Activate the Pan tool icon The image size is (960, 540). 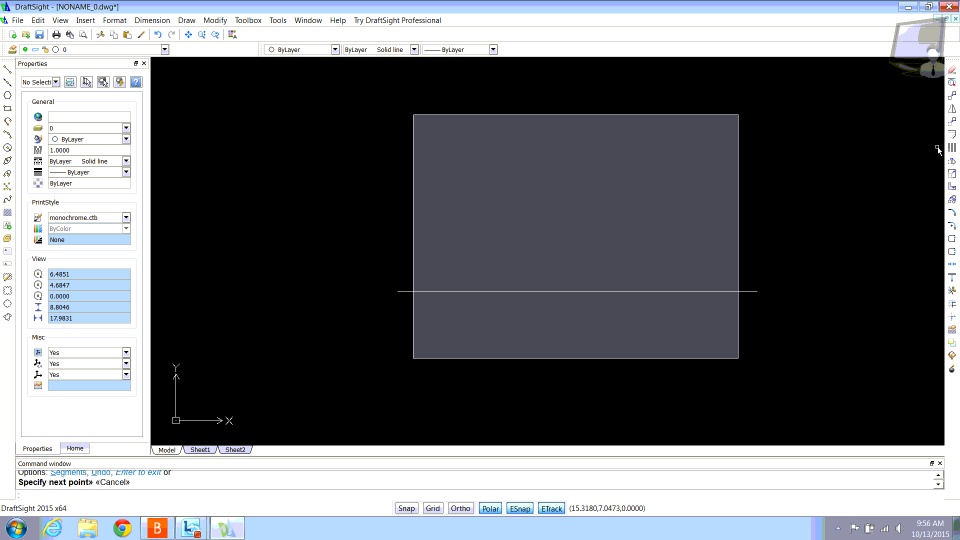(189, 35)
